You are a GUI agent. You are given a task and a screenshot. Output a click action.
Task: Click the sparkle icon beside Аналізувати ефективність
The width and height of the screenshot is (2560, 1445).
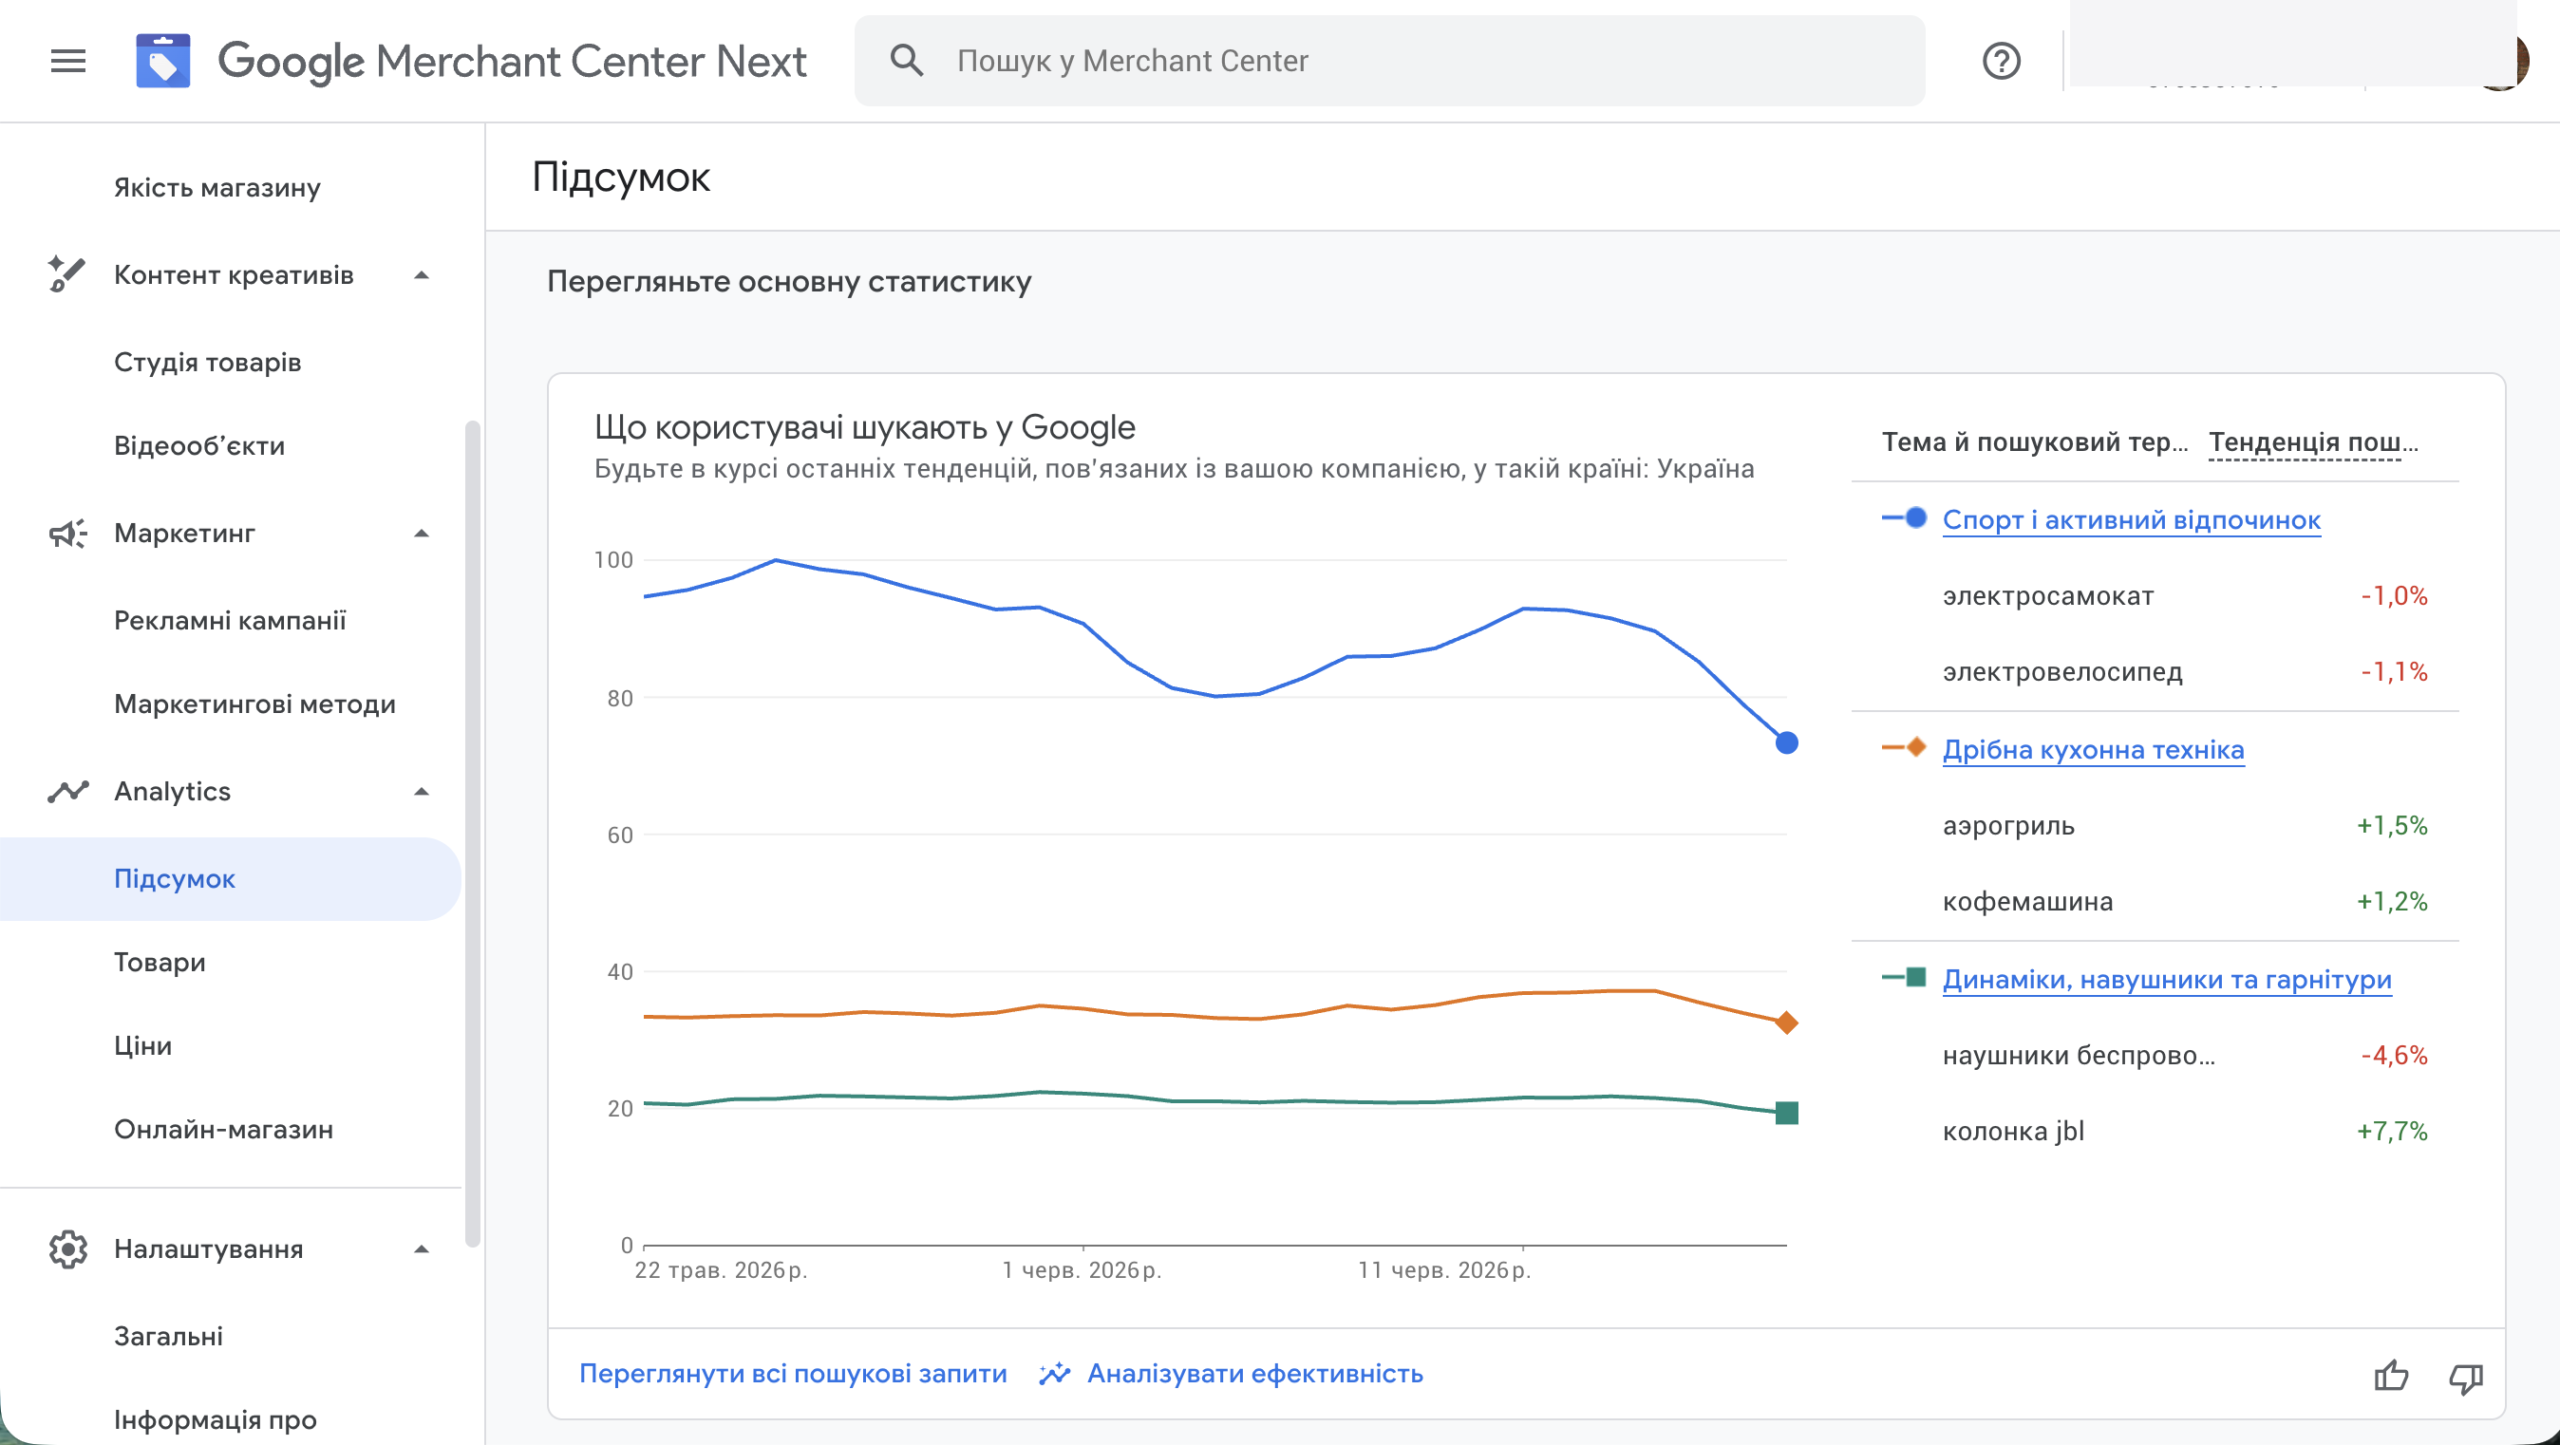pyautogui.click(x=1054, y=1374)
